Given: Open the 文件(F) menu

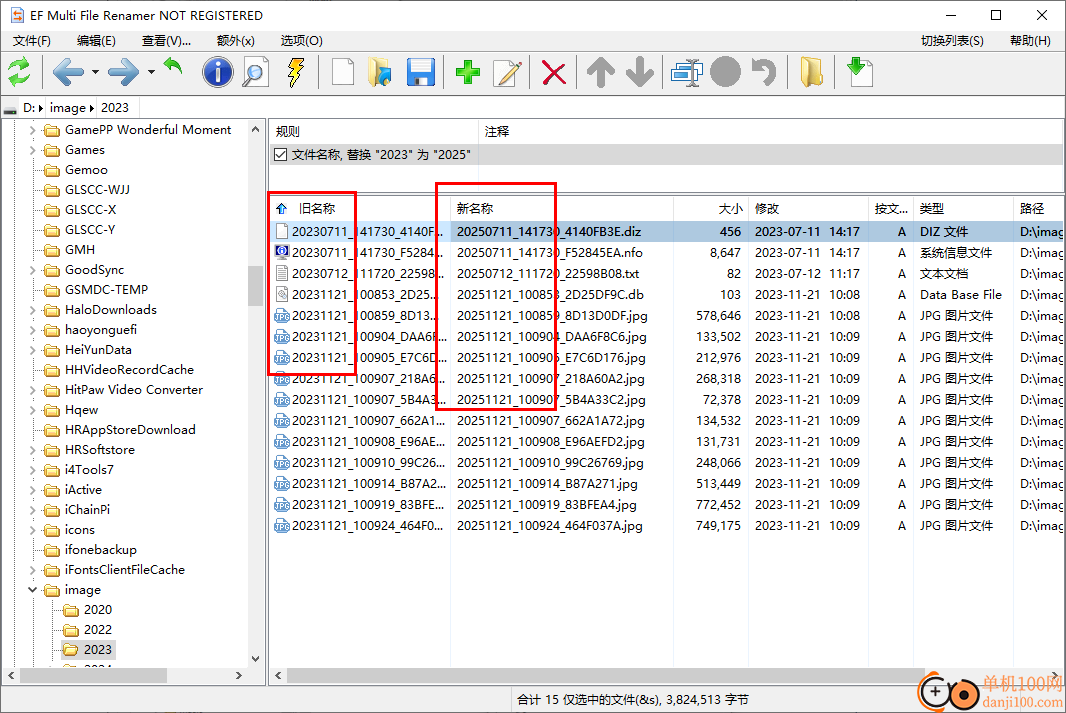Looking at the screenshot, I should (x=32, y=41).
